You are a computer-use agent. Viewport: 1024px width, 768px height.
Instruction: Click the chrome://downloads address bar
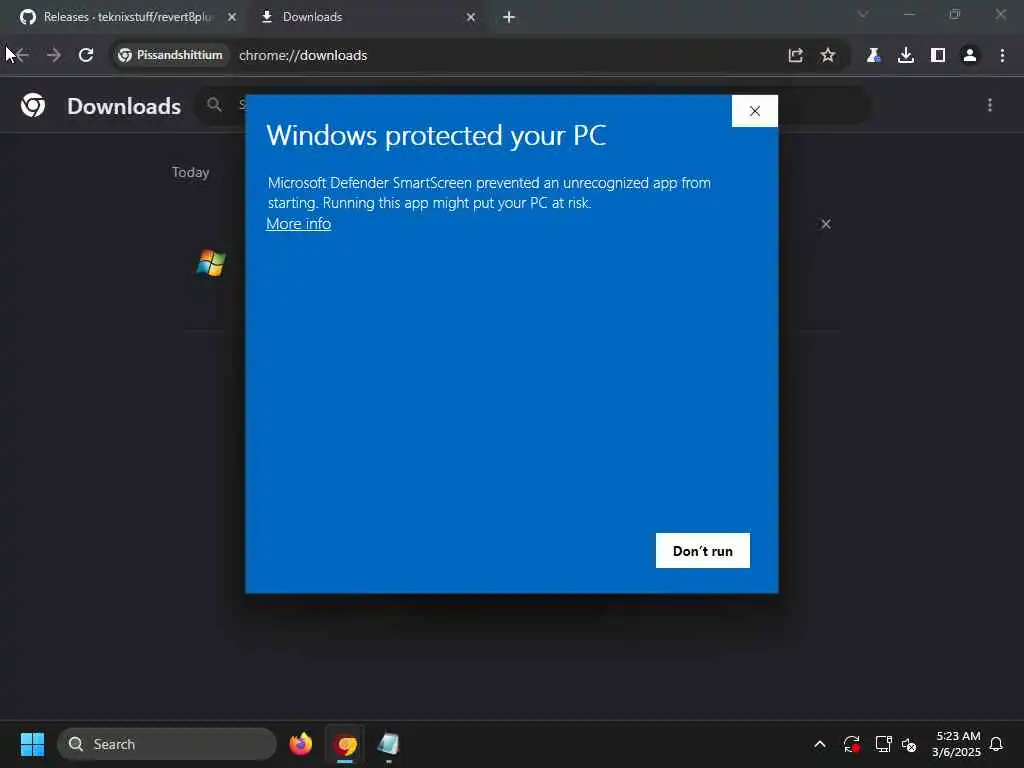(303, 56)
